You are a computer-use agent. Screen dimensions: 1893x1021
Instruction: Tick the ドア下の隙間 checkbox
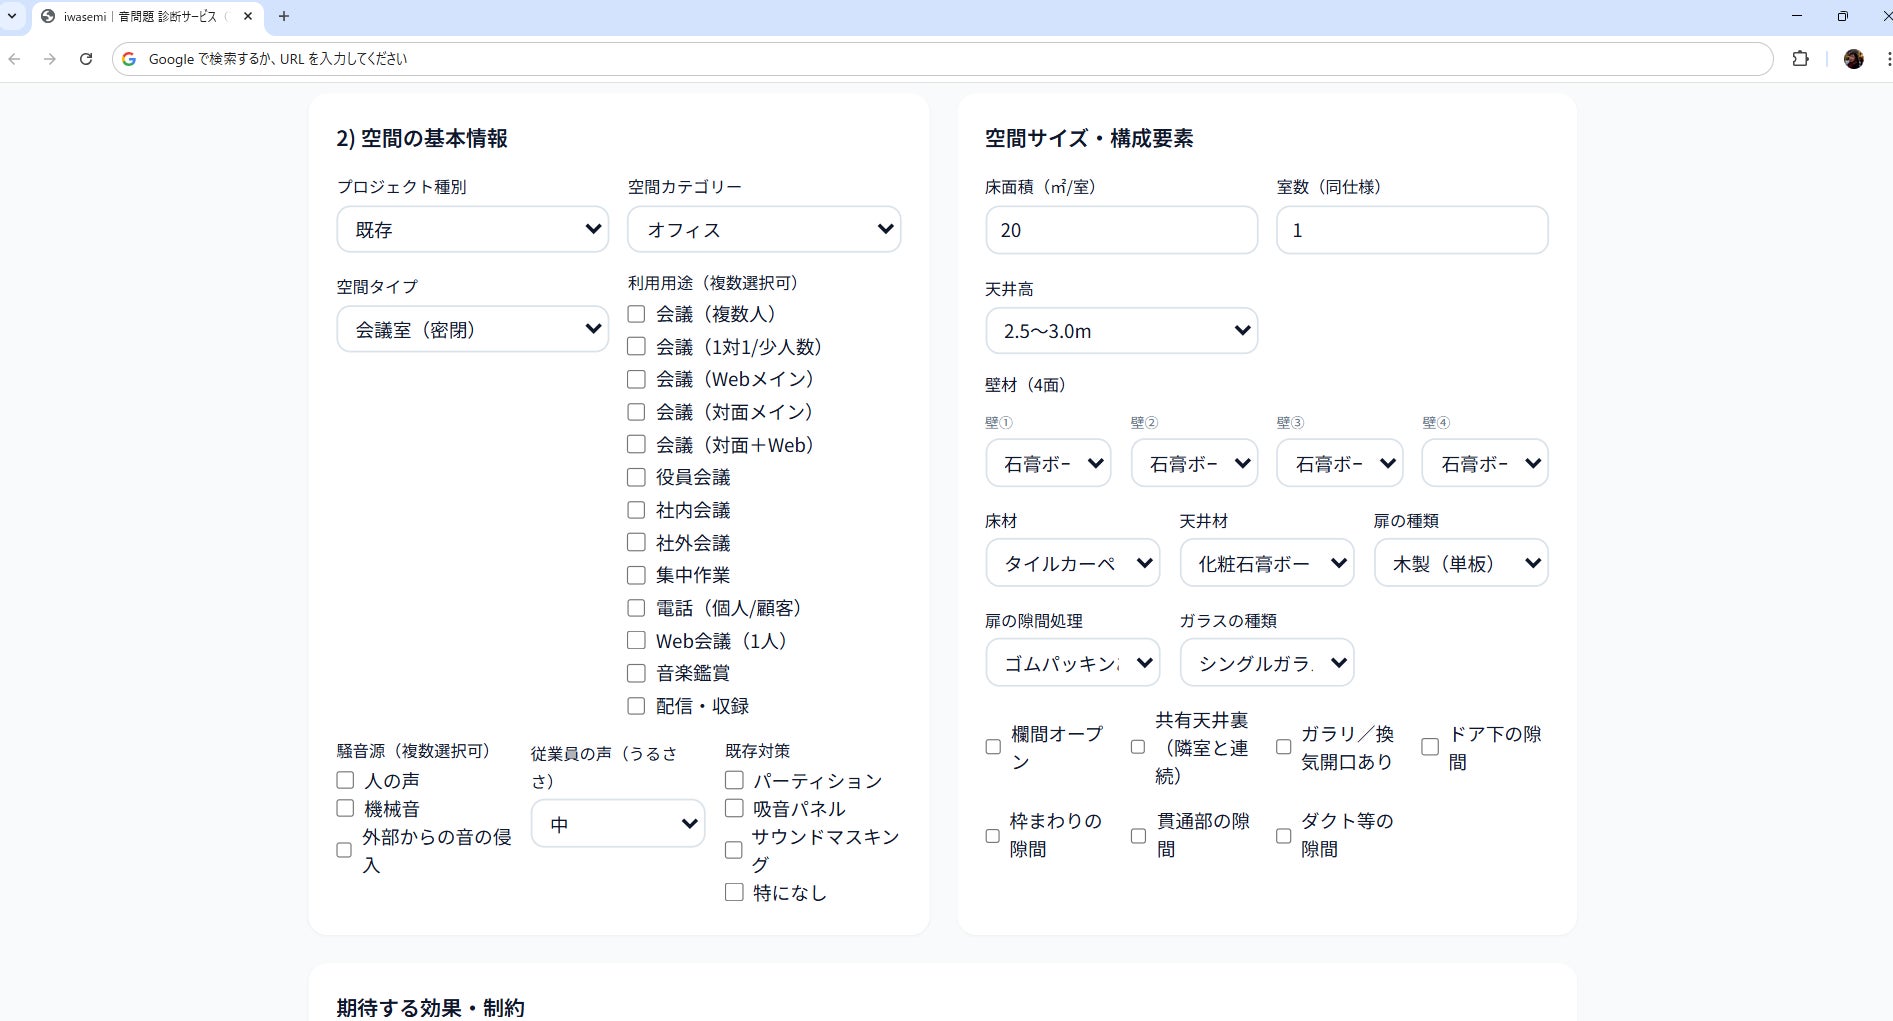coord(1430,747)
